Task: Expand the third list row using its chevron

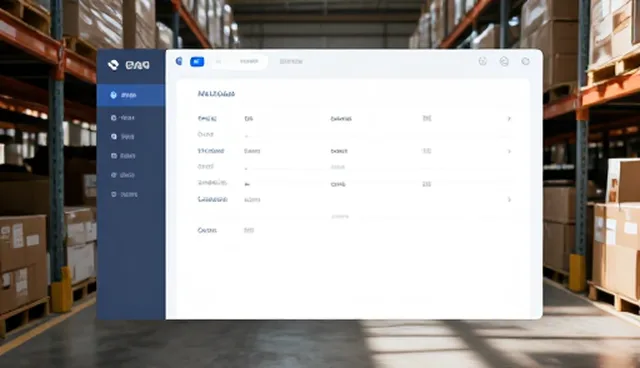Action: 509,151
